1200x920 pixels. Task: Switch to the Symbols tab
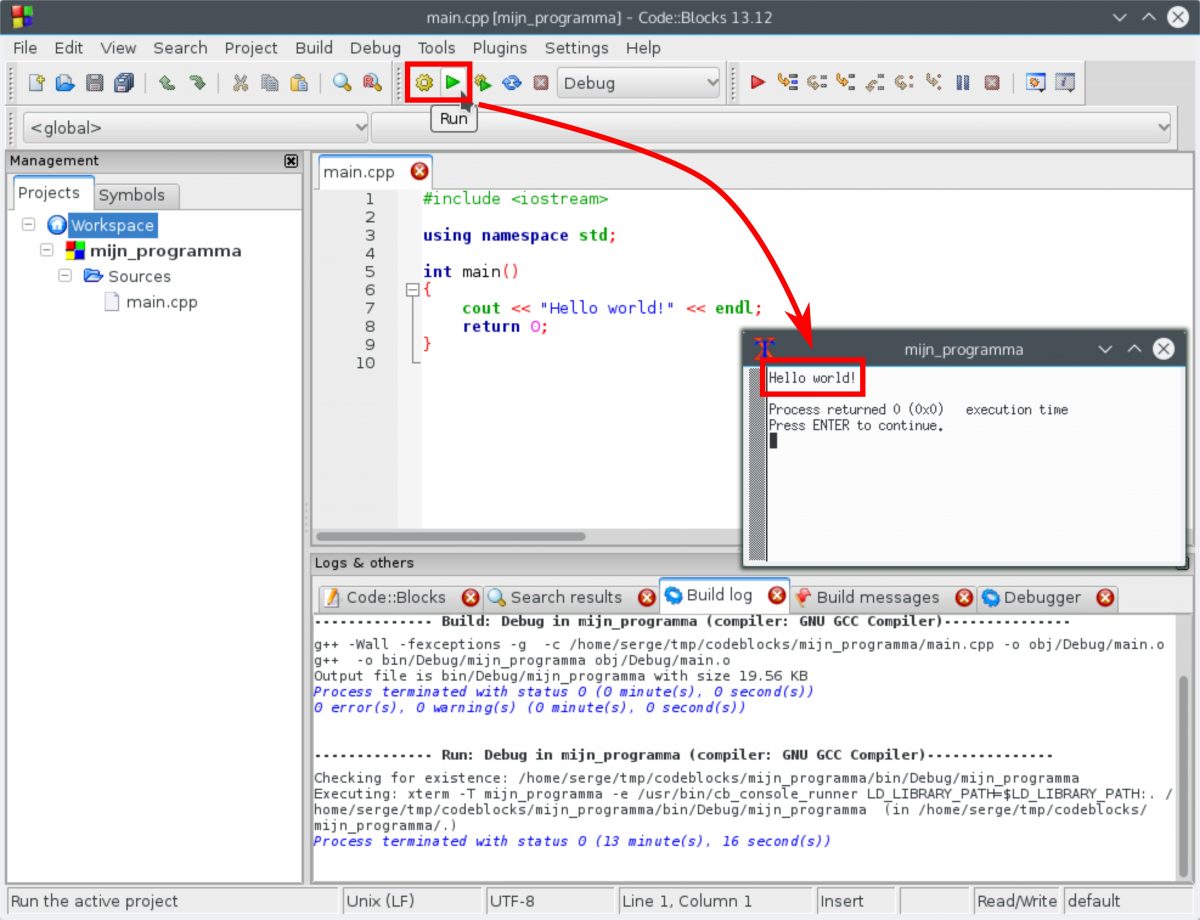pos(131,195)
